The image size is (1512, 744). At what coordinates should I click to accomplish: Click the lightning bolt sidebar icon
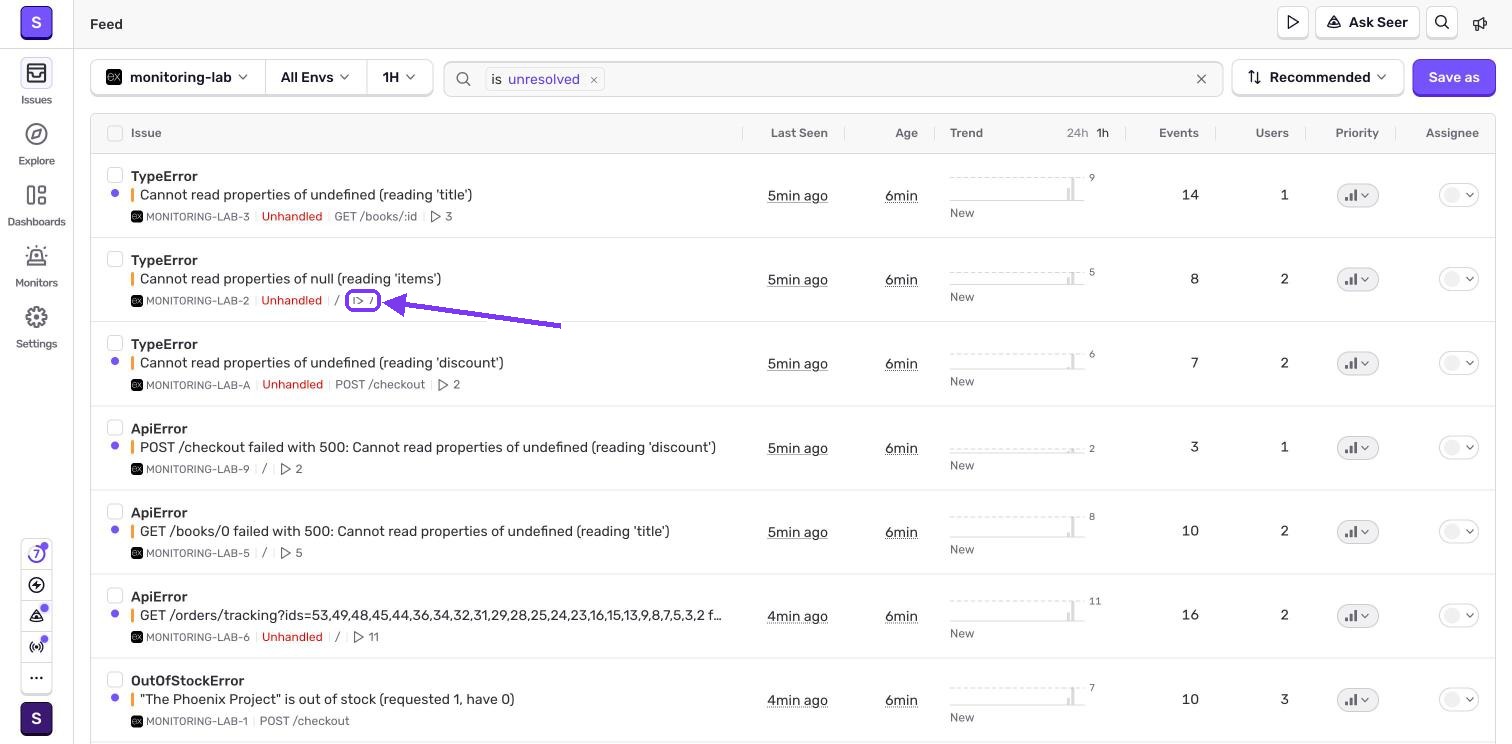click(x=36, y=585)
